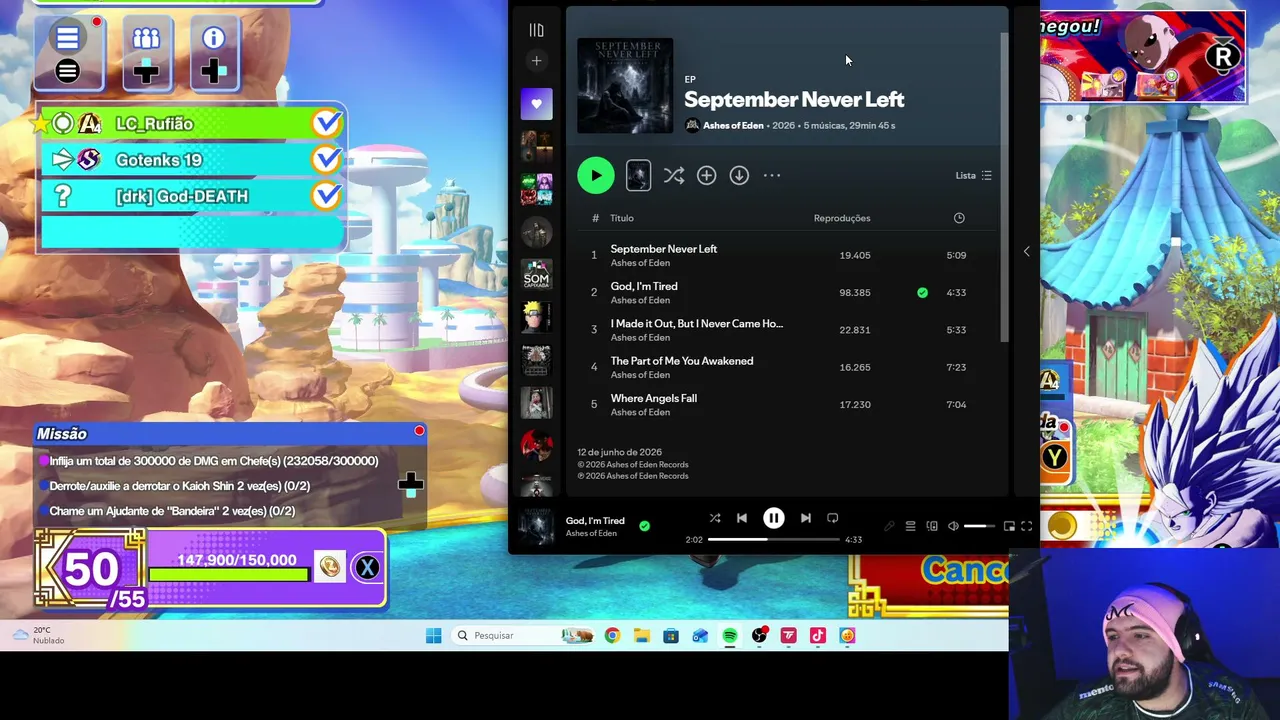Open the Naruto cover playlist in sidebar
1280x720 pixels.
pos(536,317)
